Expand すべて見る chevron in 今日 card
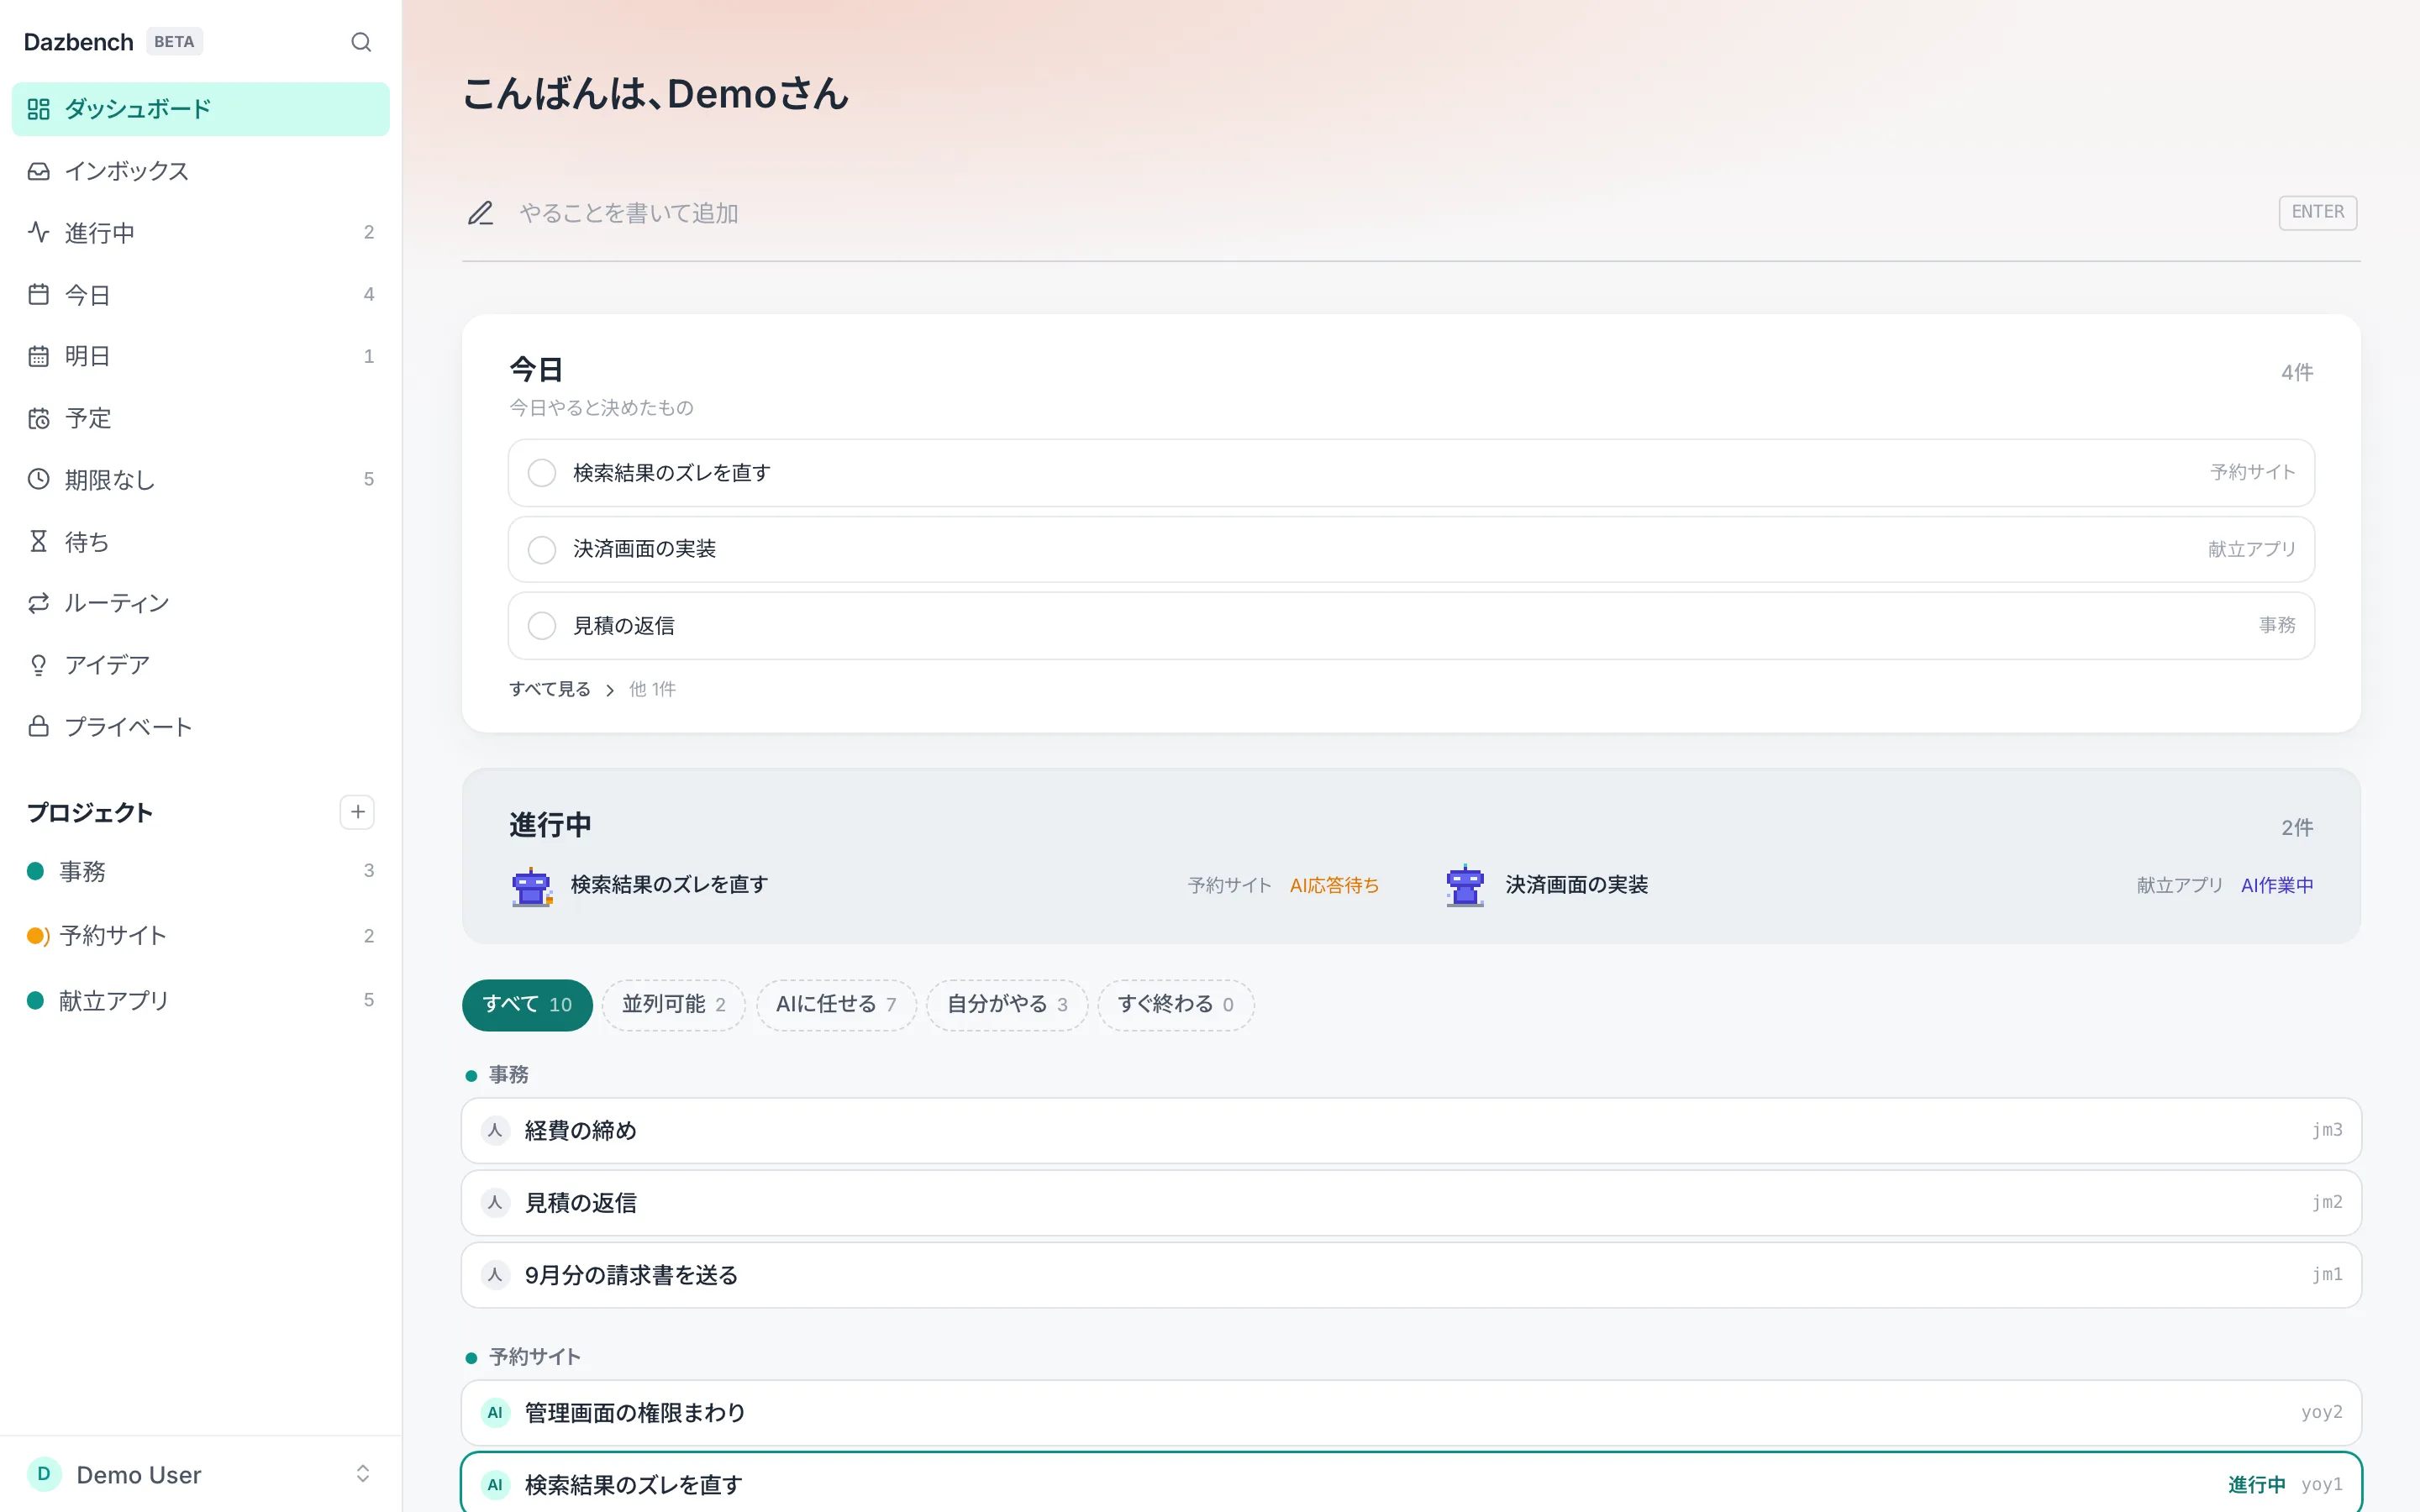2420x1512 pixels. point(610,690)
